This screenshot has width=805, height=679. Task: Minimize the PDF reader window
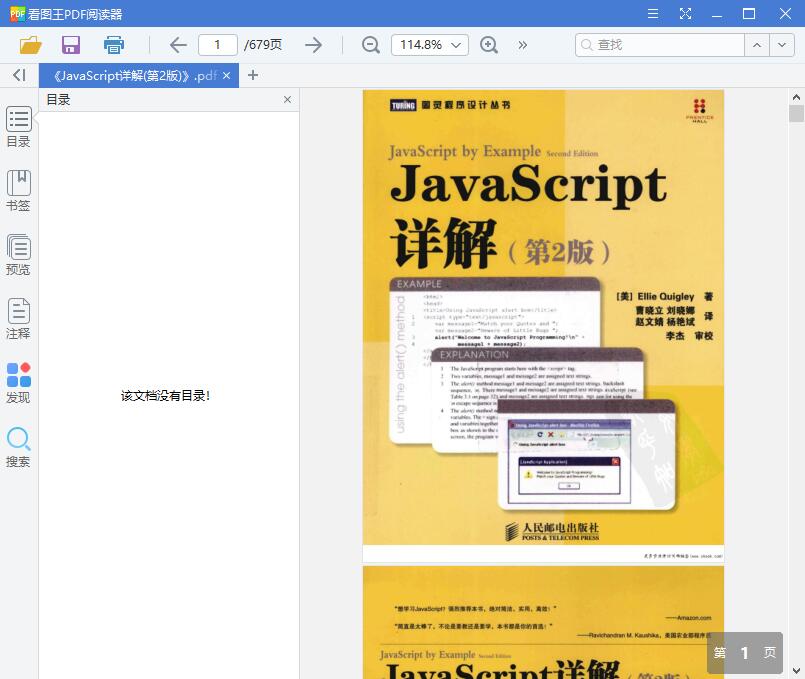click(717, 14)
